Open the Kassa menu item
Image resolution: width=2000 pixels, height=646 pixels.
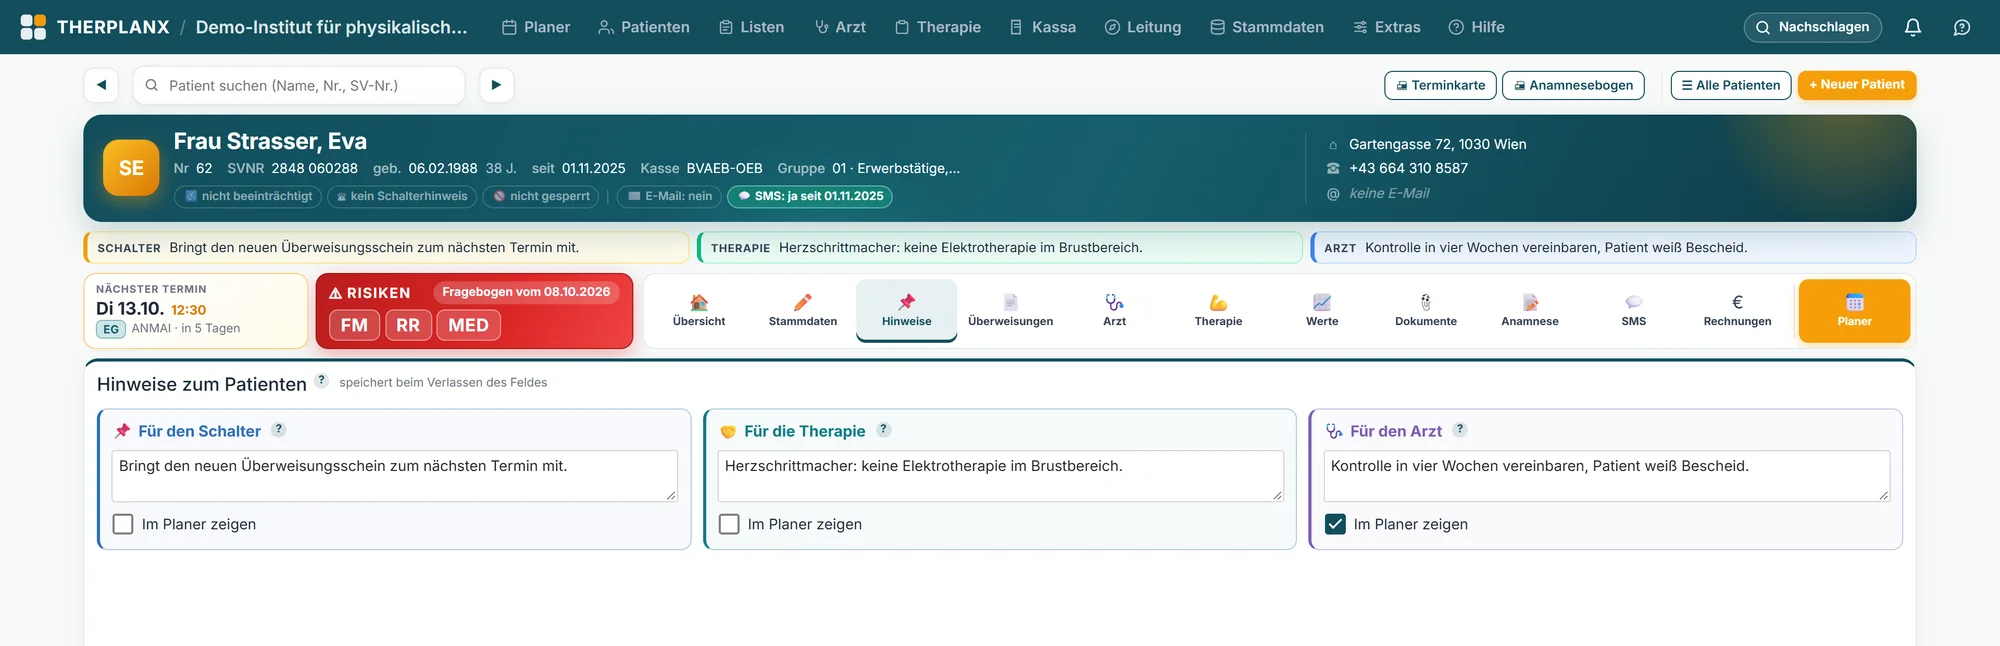1042,27
